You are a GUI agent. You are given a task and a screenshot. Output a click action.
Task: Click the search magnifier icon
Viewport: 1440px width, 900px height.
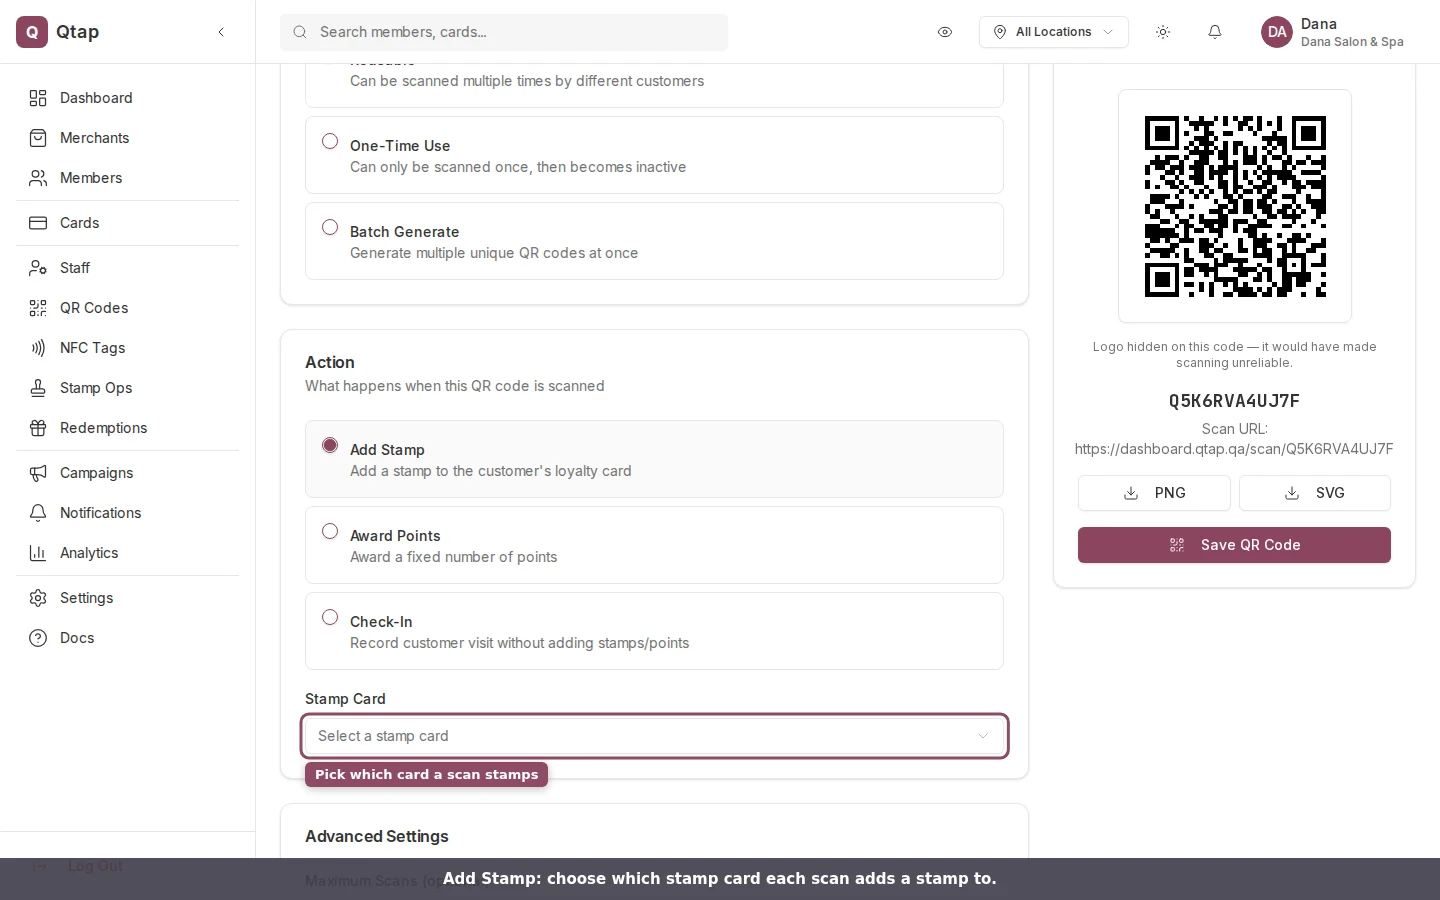pyautogui.click(x=300, y=32)
